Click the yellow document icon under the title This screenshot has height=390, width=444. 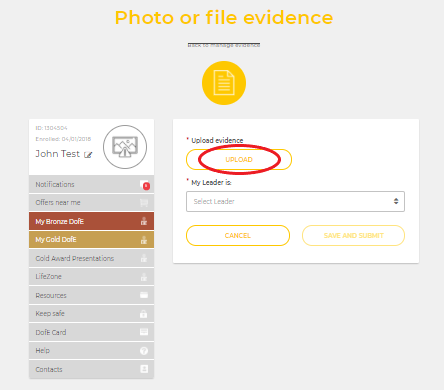tap(224, 83)
